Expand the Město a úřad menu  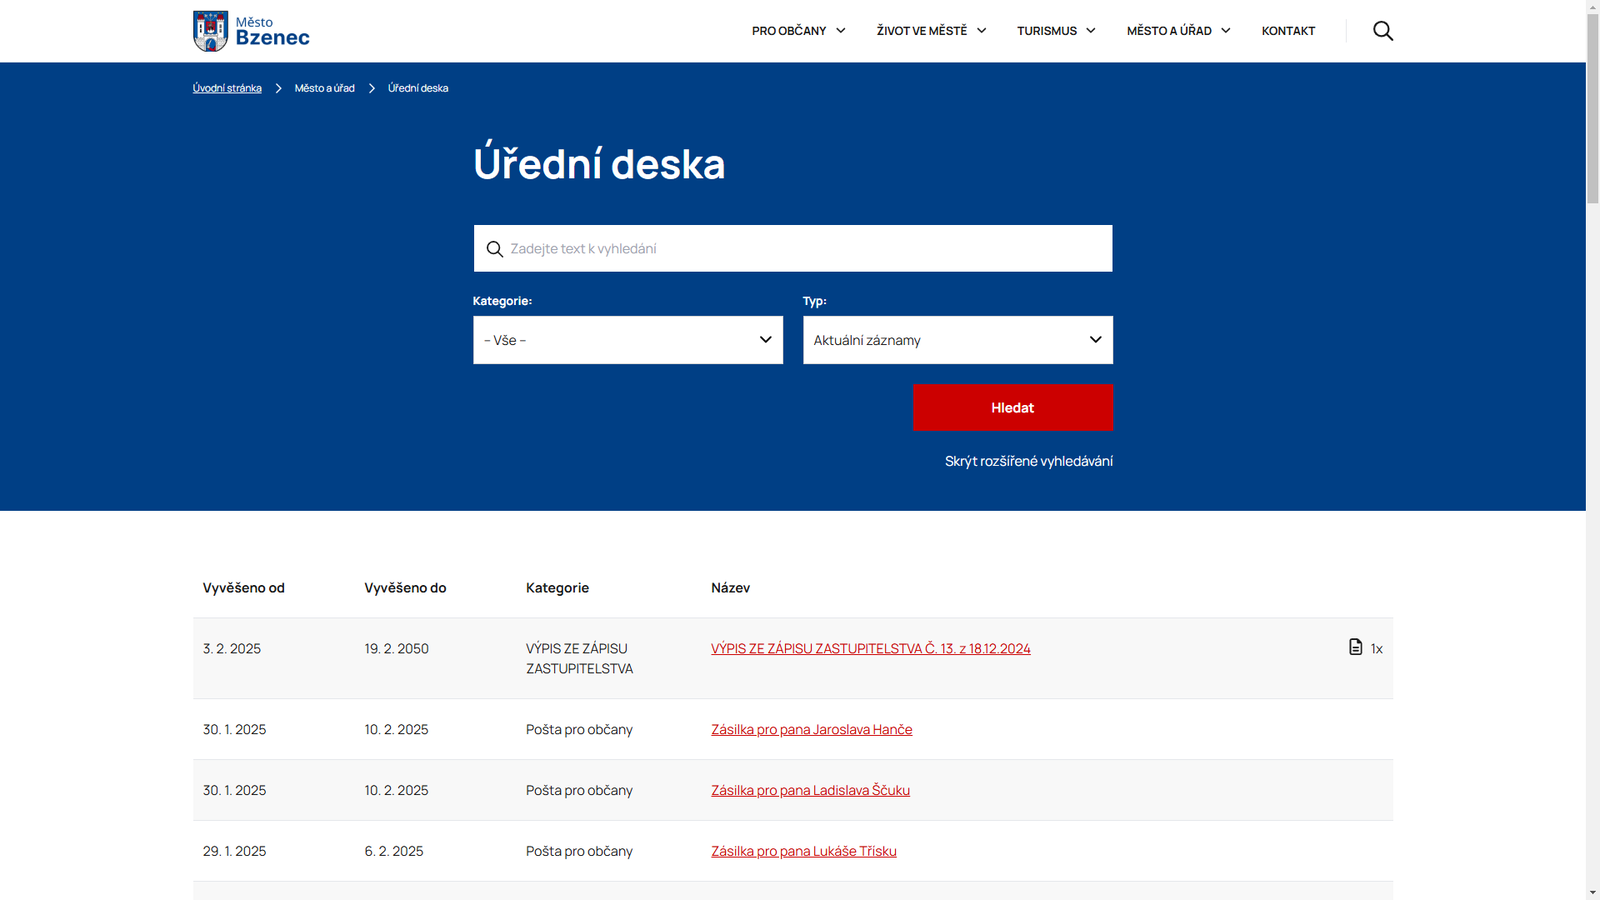(1169, 31)
